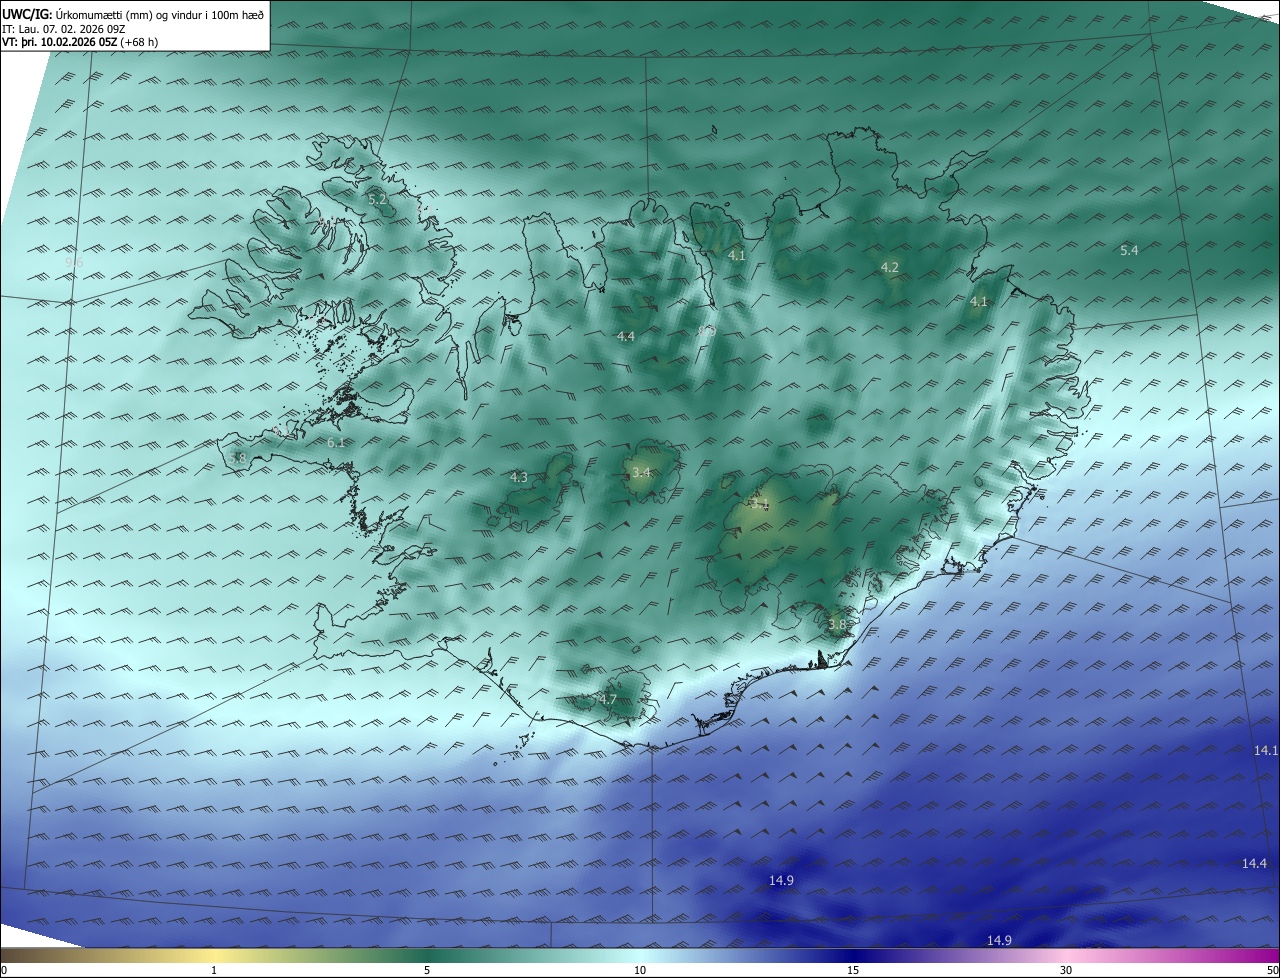
Task: Click the 5.8 value label on the peninsula tip
Action: pyautogui.click(x=237, y=458)
